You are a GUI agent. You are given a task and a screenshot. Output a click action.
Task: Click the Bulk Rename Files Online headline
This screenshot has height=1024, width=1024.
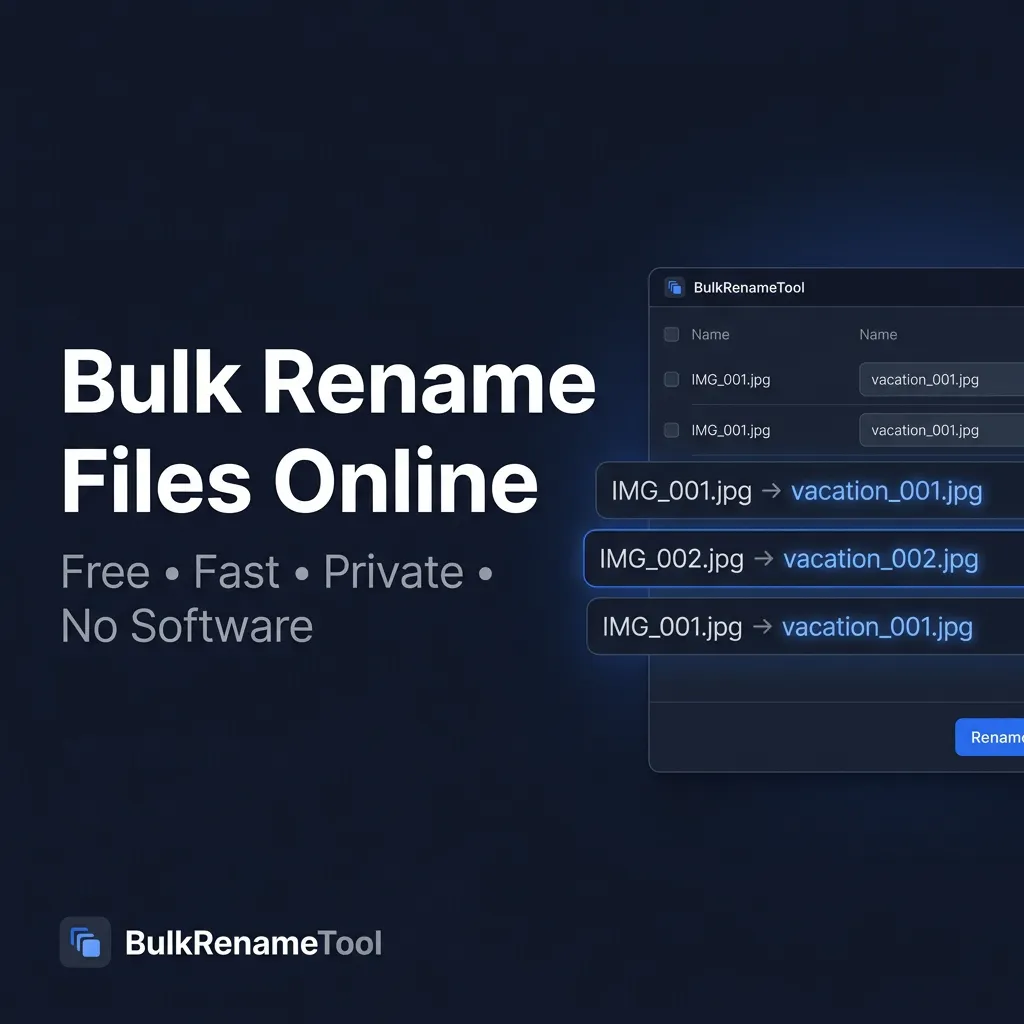(x=328, y=431)
